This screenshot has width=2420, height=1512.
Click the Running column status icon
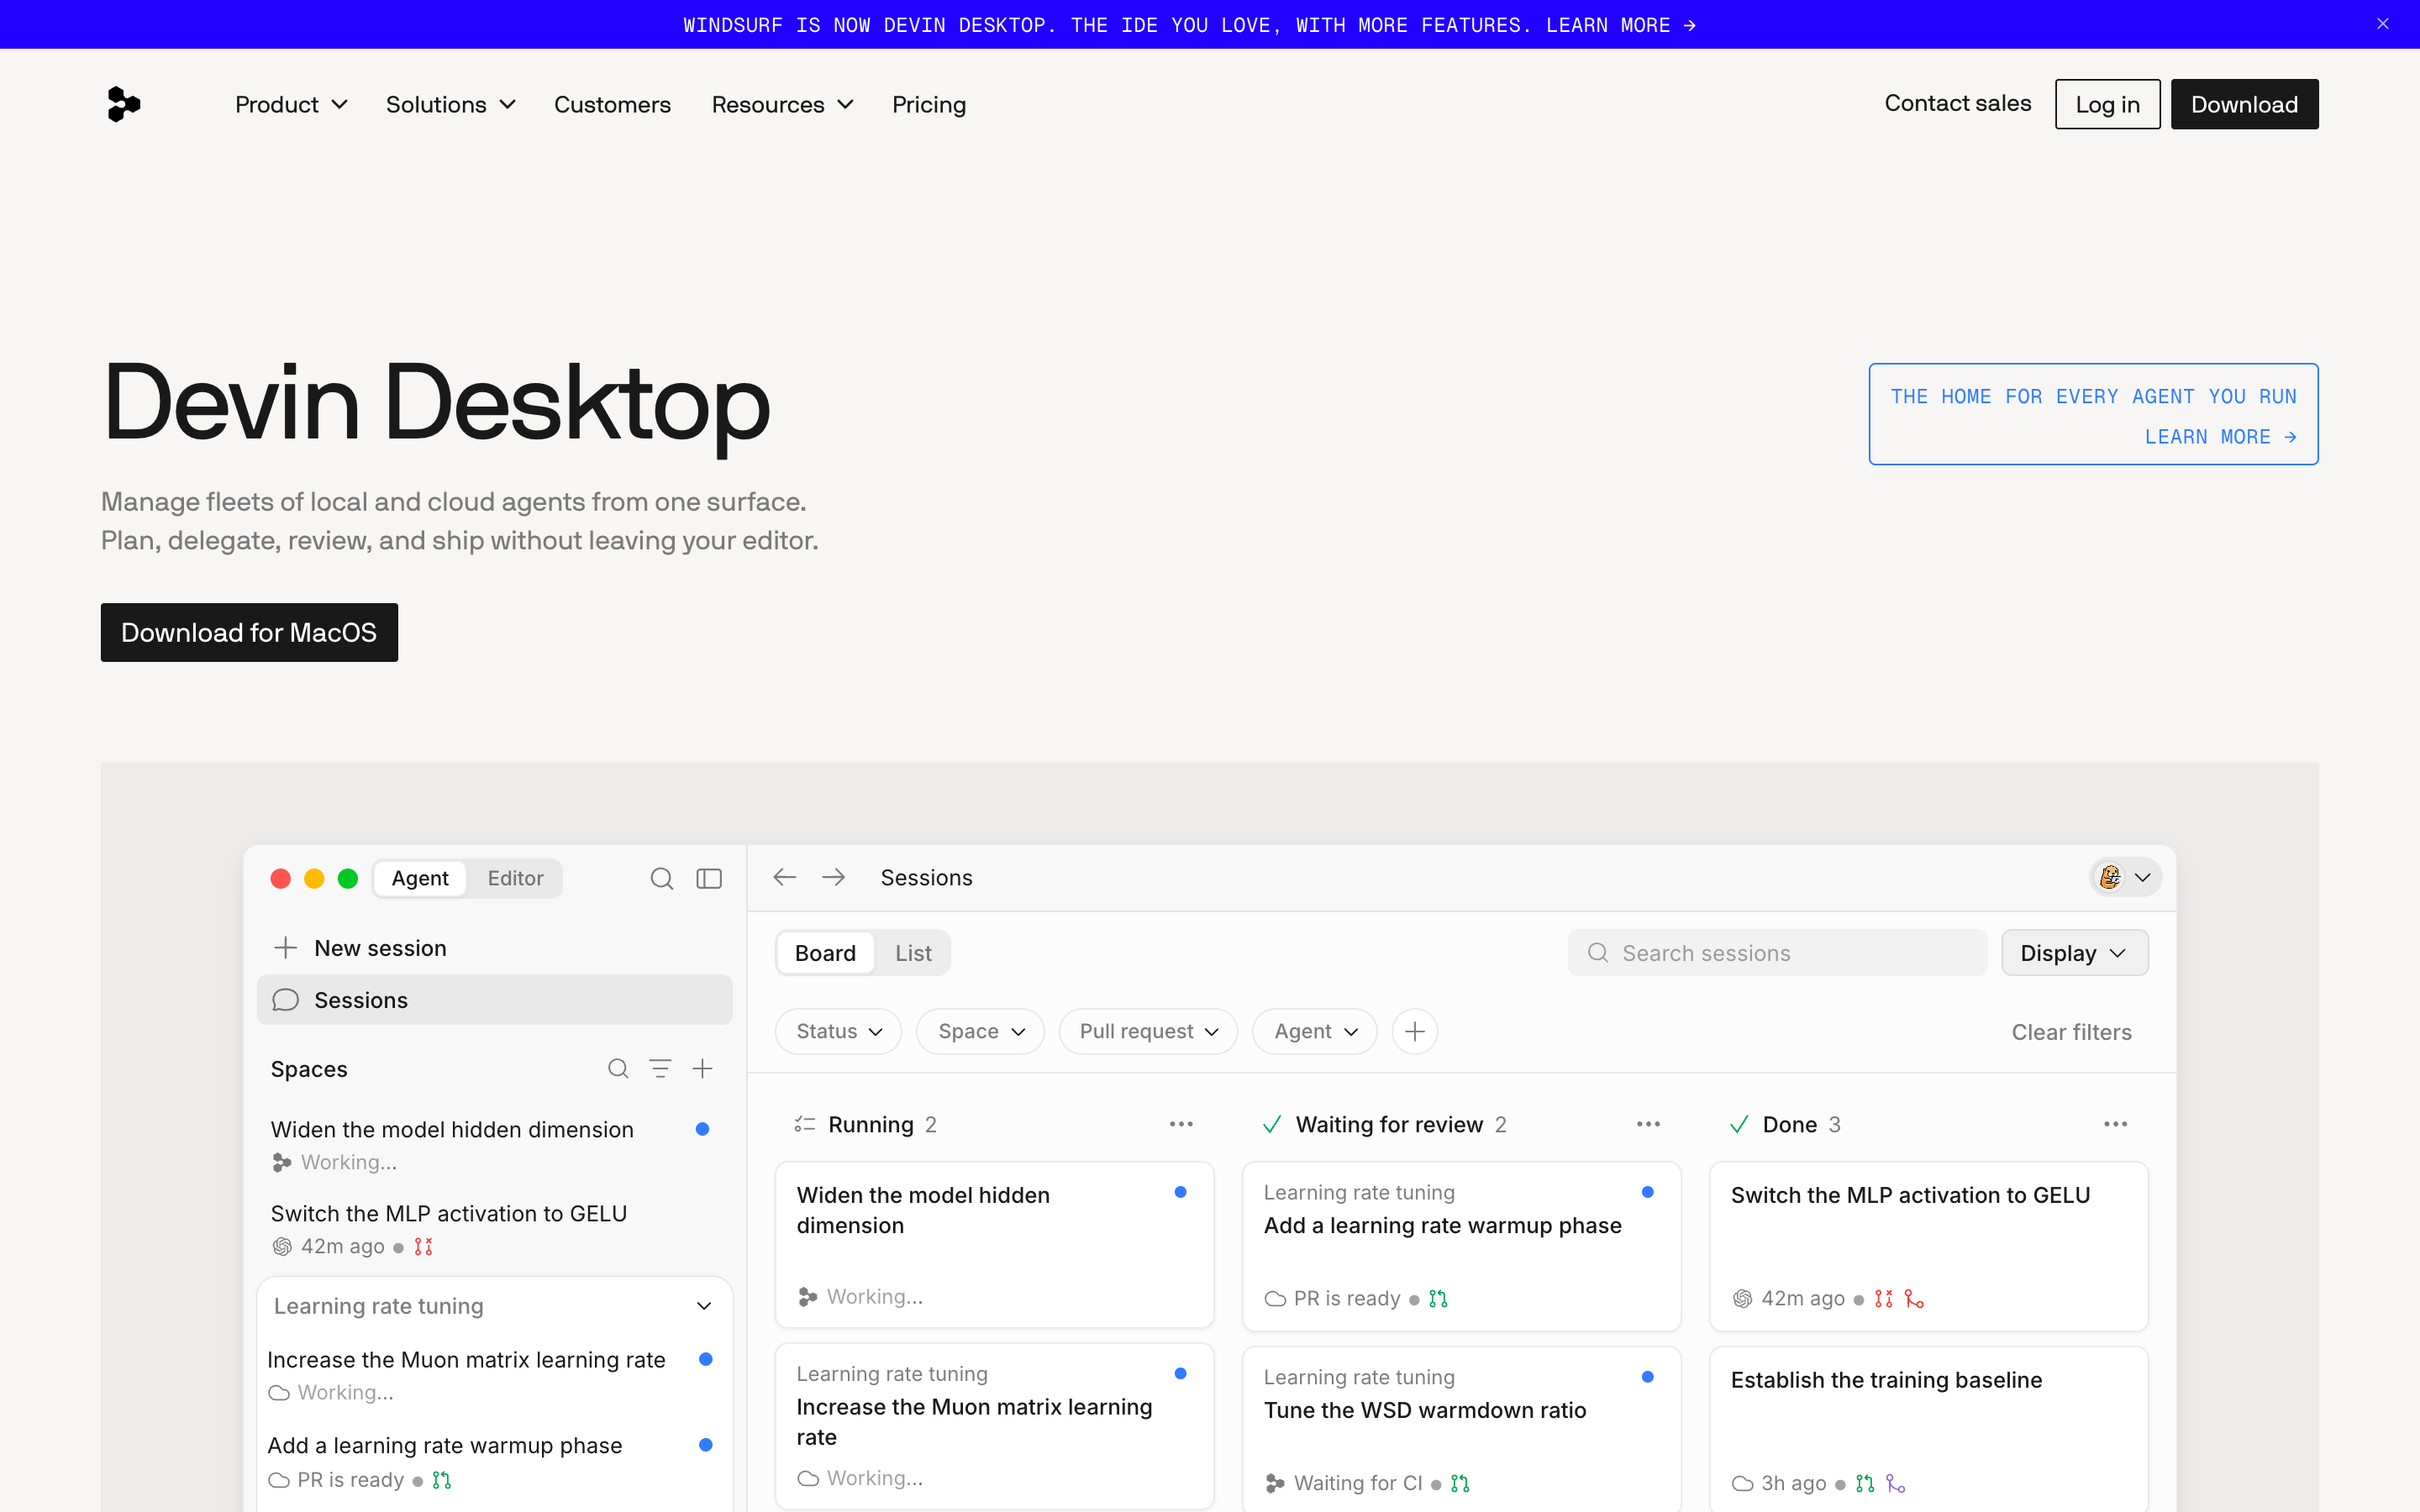click(x=805, y=1124)
